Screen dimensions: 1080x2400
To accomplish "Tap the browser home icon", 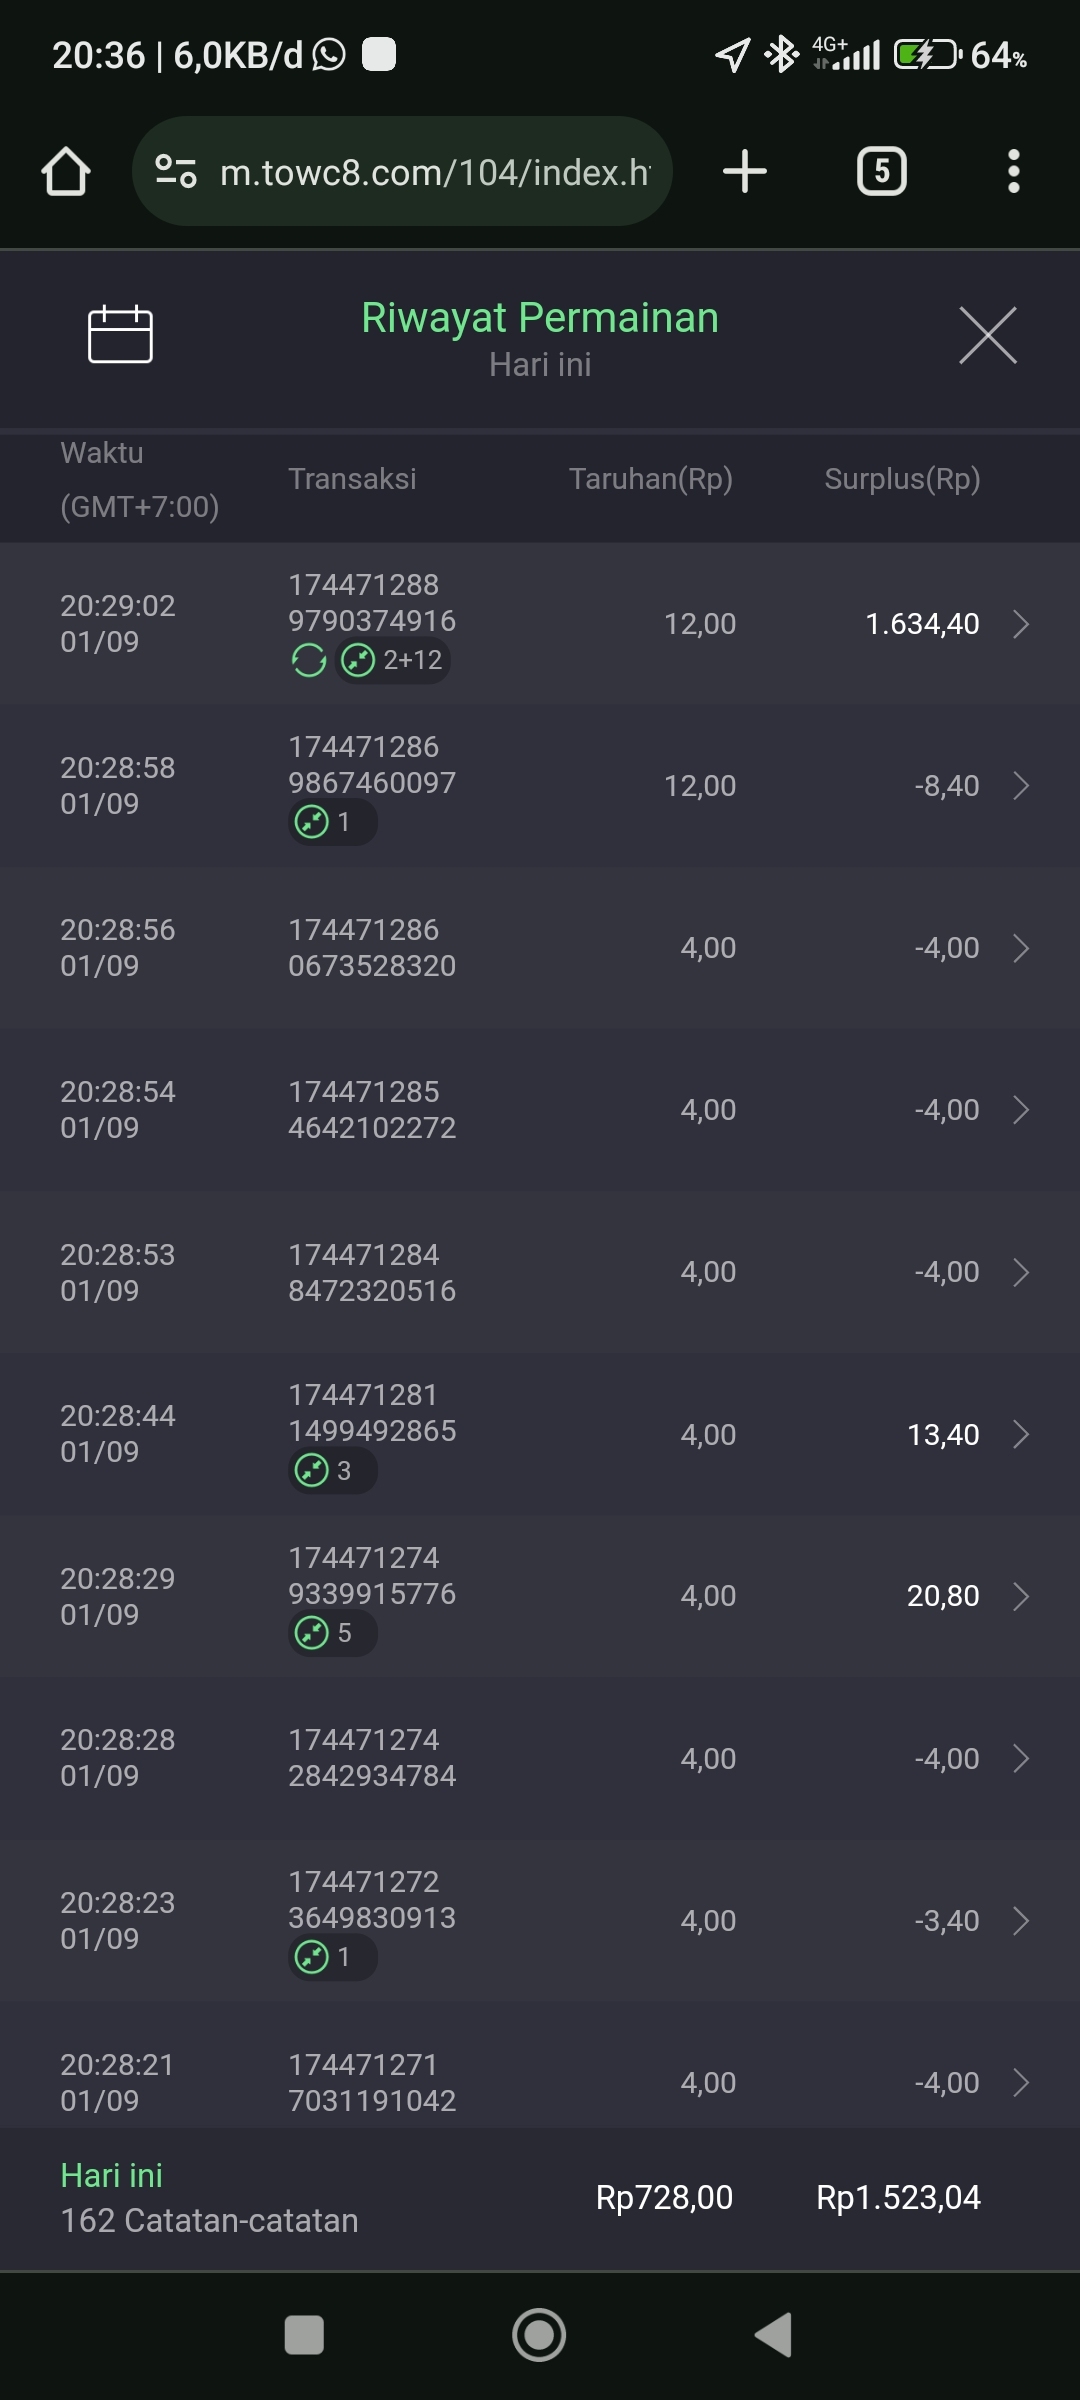I will coord(66,171).
